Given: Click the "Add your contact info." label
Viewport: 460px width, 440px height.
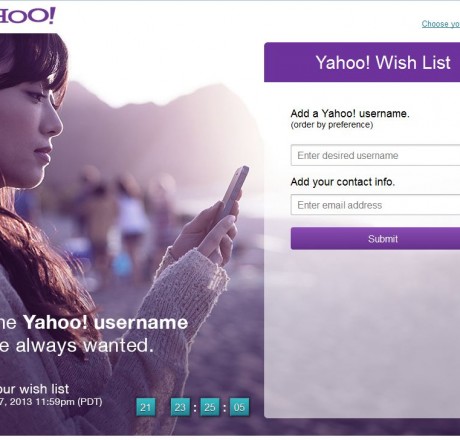Looking at the screenshot, I should [343, 182].
